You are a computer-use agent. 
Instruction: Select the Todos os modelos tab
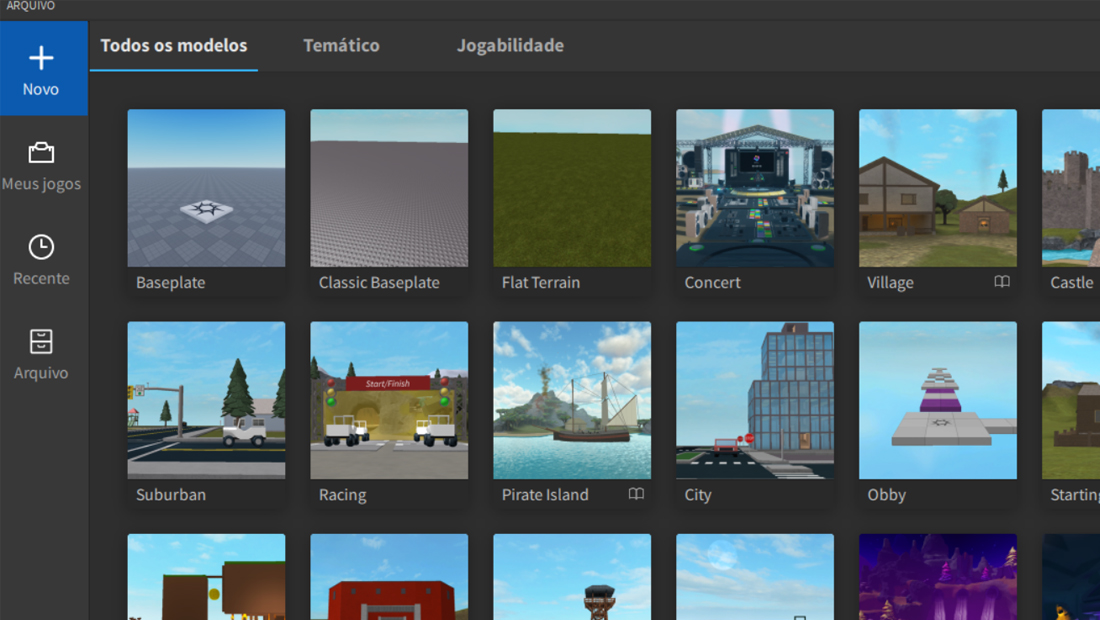coord(173,46)
